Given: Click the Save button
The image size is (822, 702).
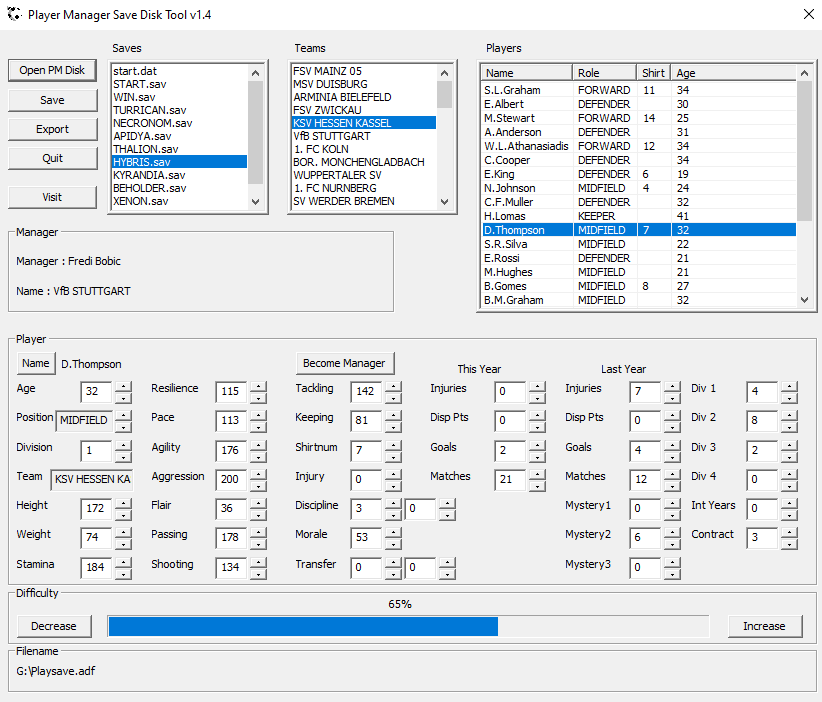Looking at the screenshot, I should pos(52,100).
